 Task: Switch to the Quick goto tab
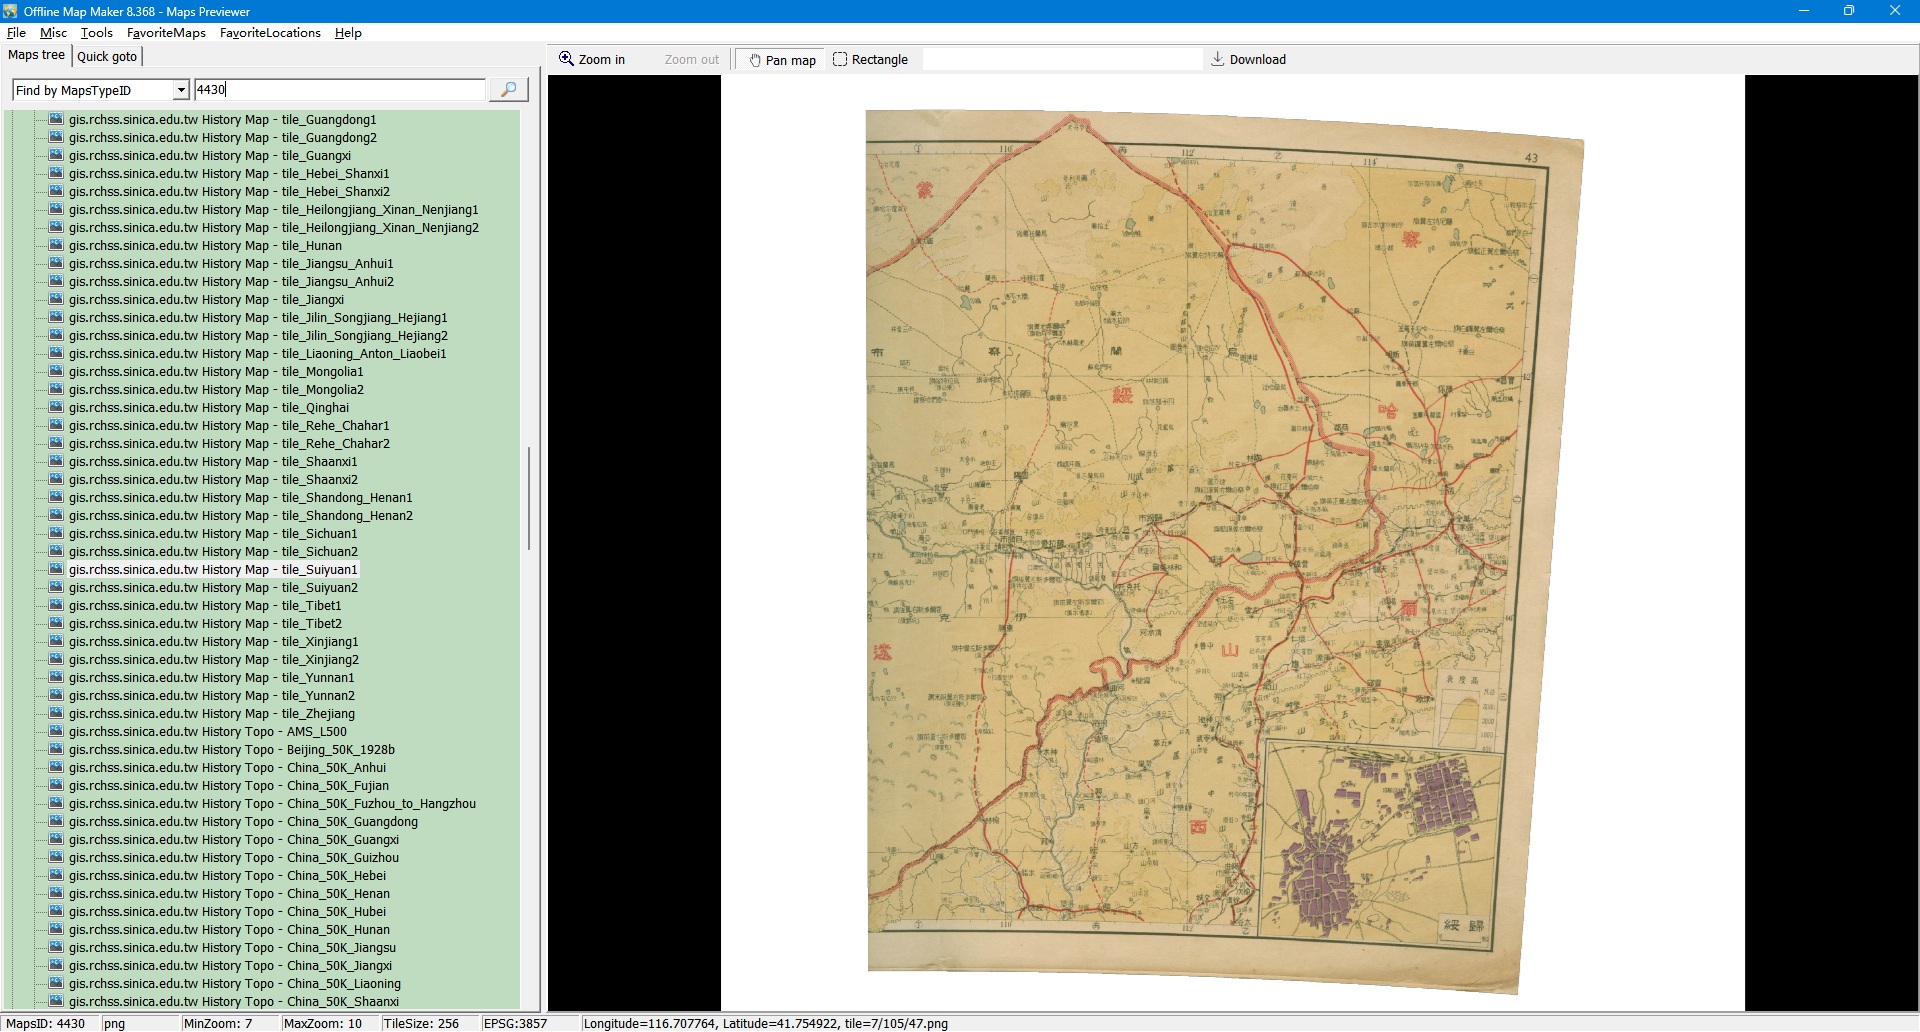pyautogui.click(x=107, y=57)
